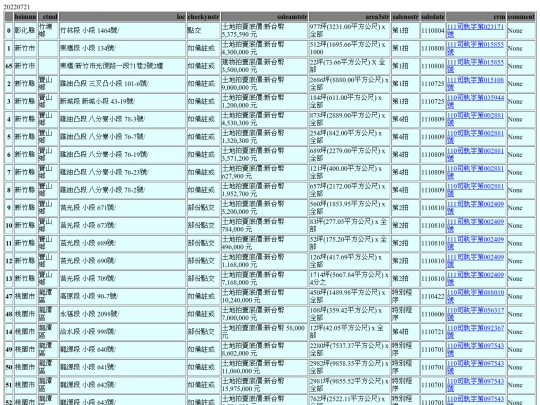Select the row index cell 65
This screenshot has height=405, width=540.
pyautogui.click(x=9, y=66)
